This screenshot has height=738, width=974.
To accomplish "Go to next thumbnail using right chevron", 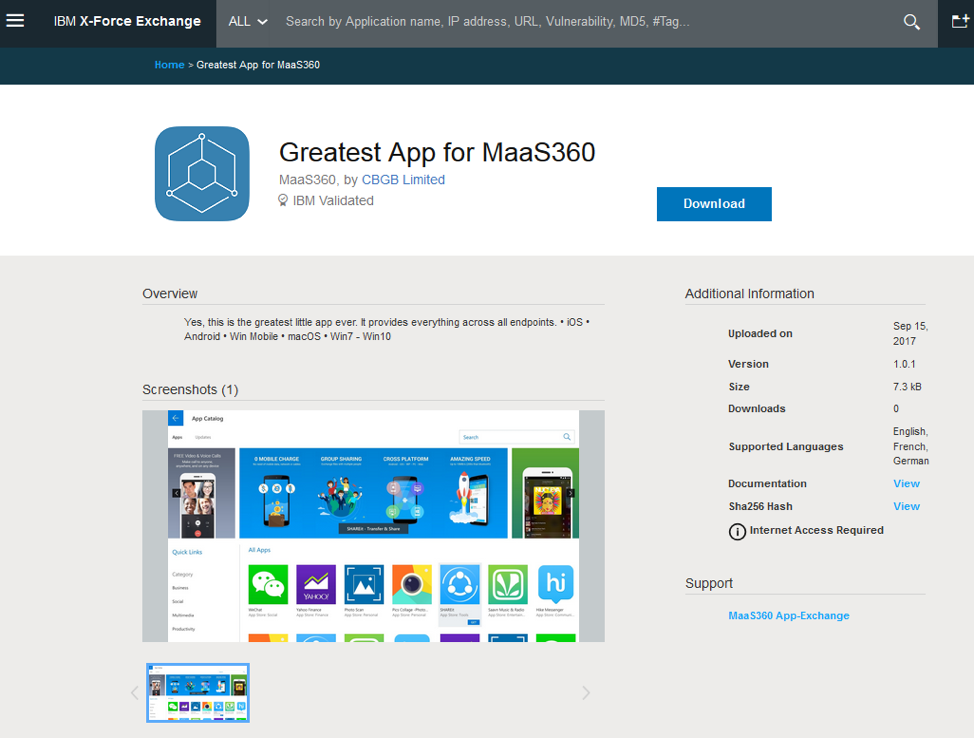I will pyautogui.click(x=586, y=693).
